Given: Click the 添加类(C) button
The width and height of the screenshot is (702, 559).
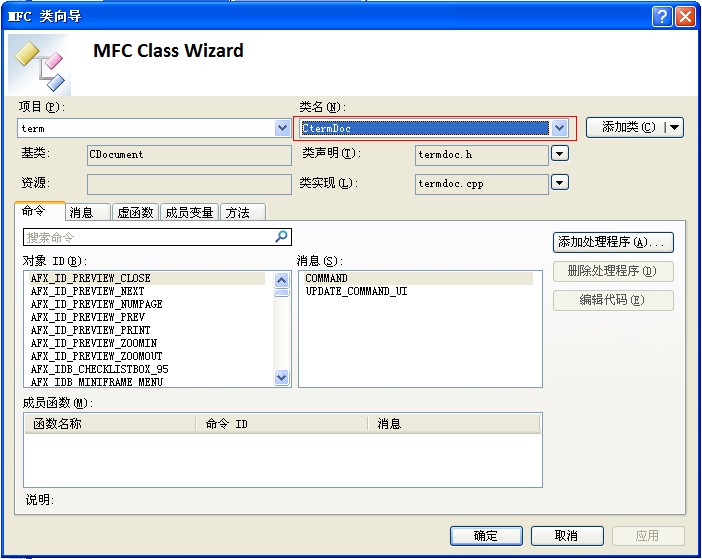Looking at the screenshot, I should [628, 128].
